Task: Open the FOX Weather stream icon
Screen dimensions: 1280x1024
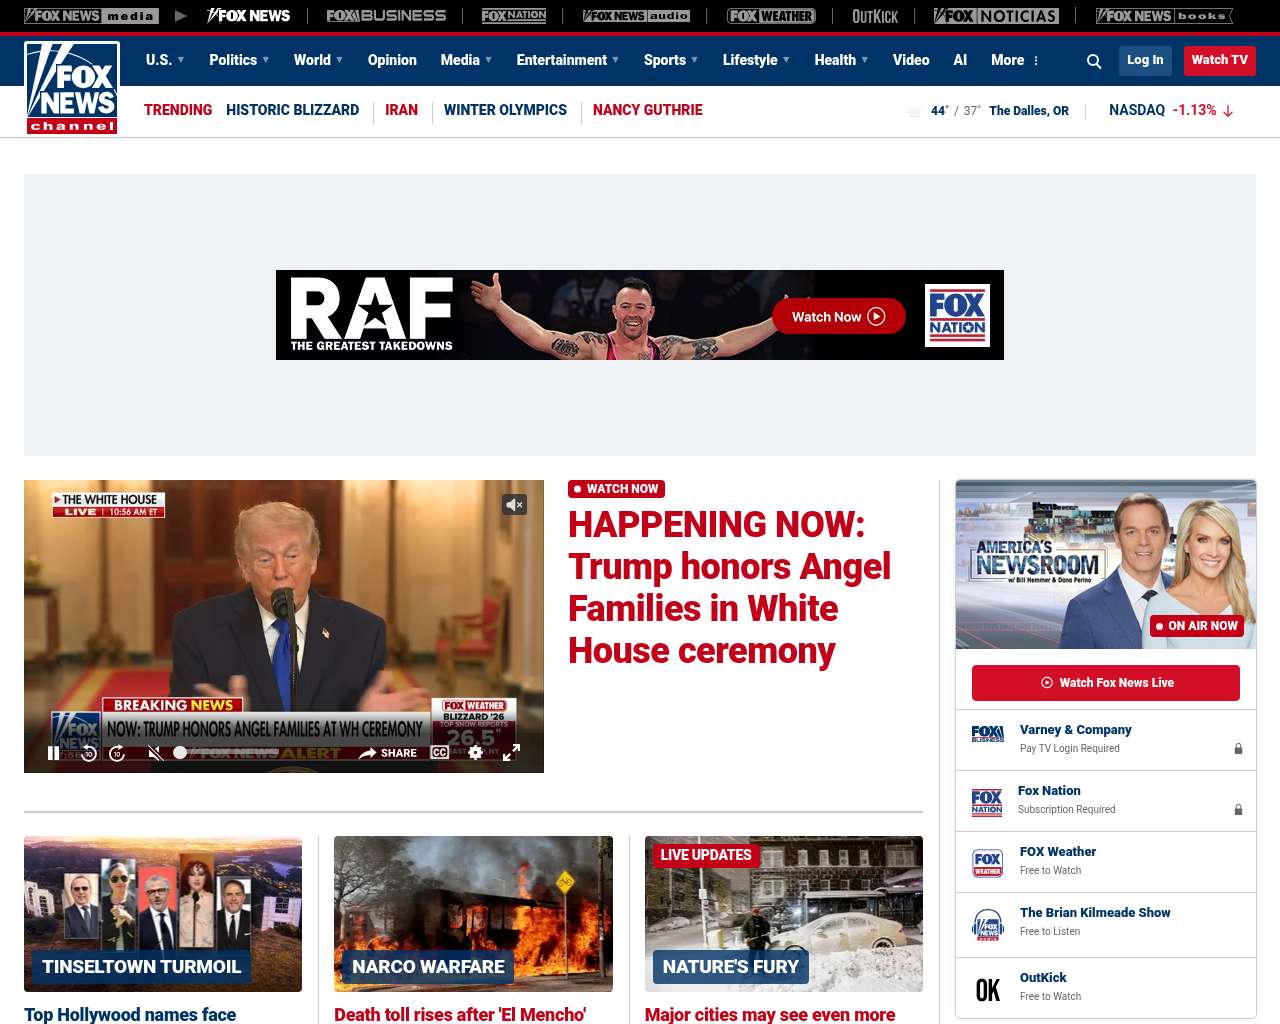Action: (x=987, y=863)
